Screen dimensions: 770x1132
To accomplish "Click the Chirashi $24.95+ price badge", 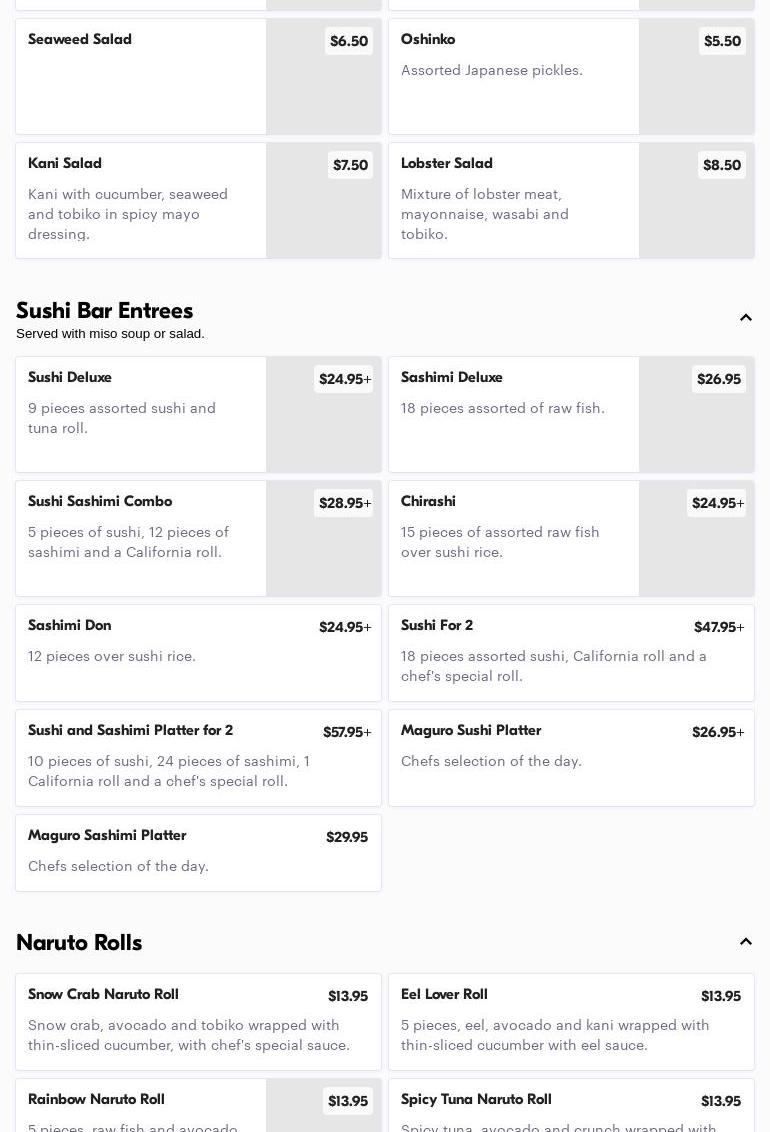I will [717, 503].
